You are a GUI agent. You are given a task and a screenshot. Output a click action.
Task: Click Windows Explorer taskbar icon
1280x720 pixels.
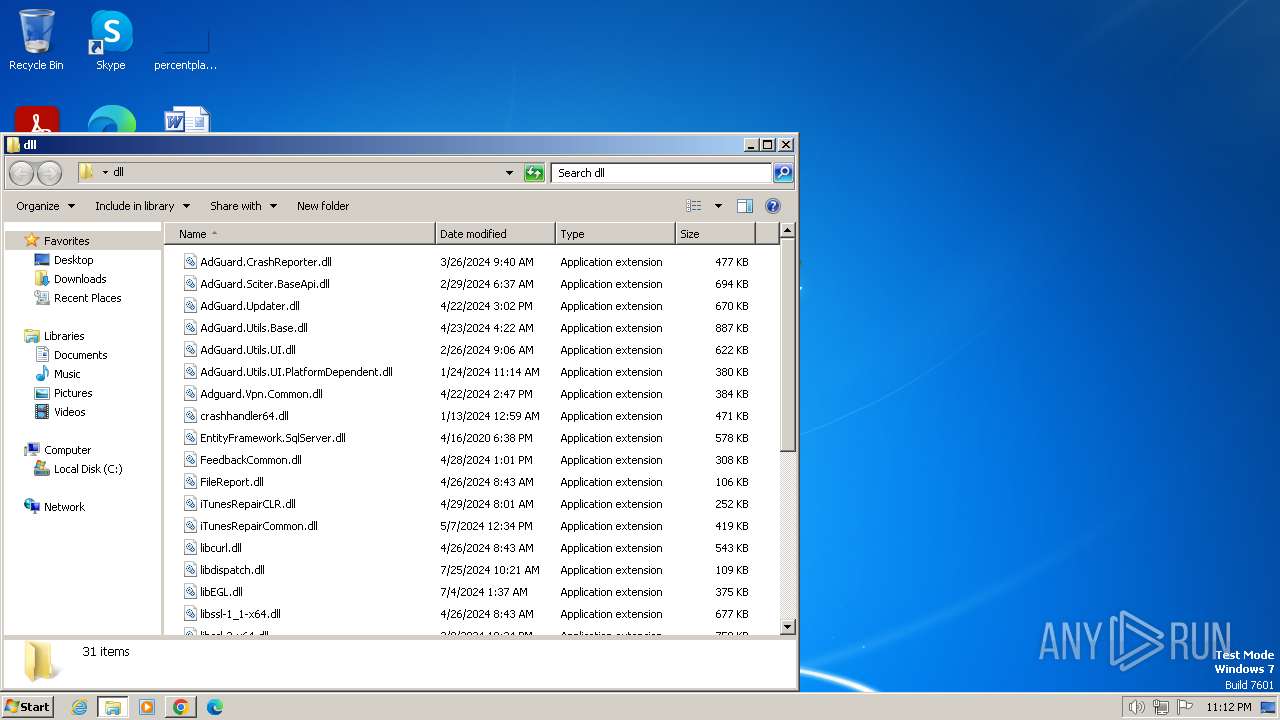point(113,707)
